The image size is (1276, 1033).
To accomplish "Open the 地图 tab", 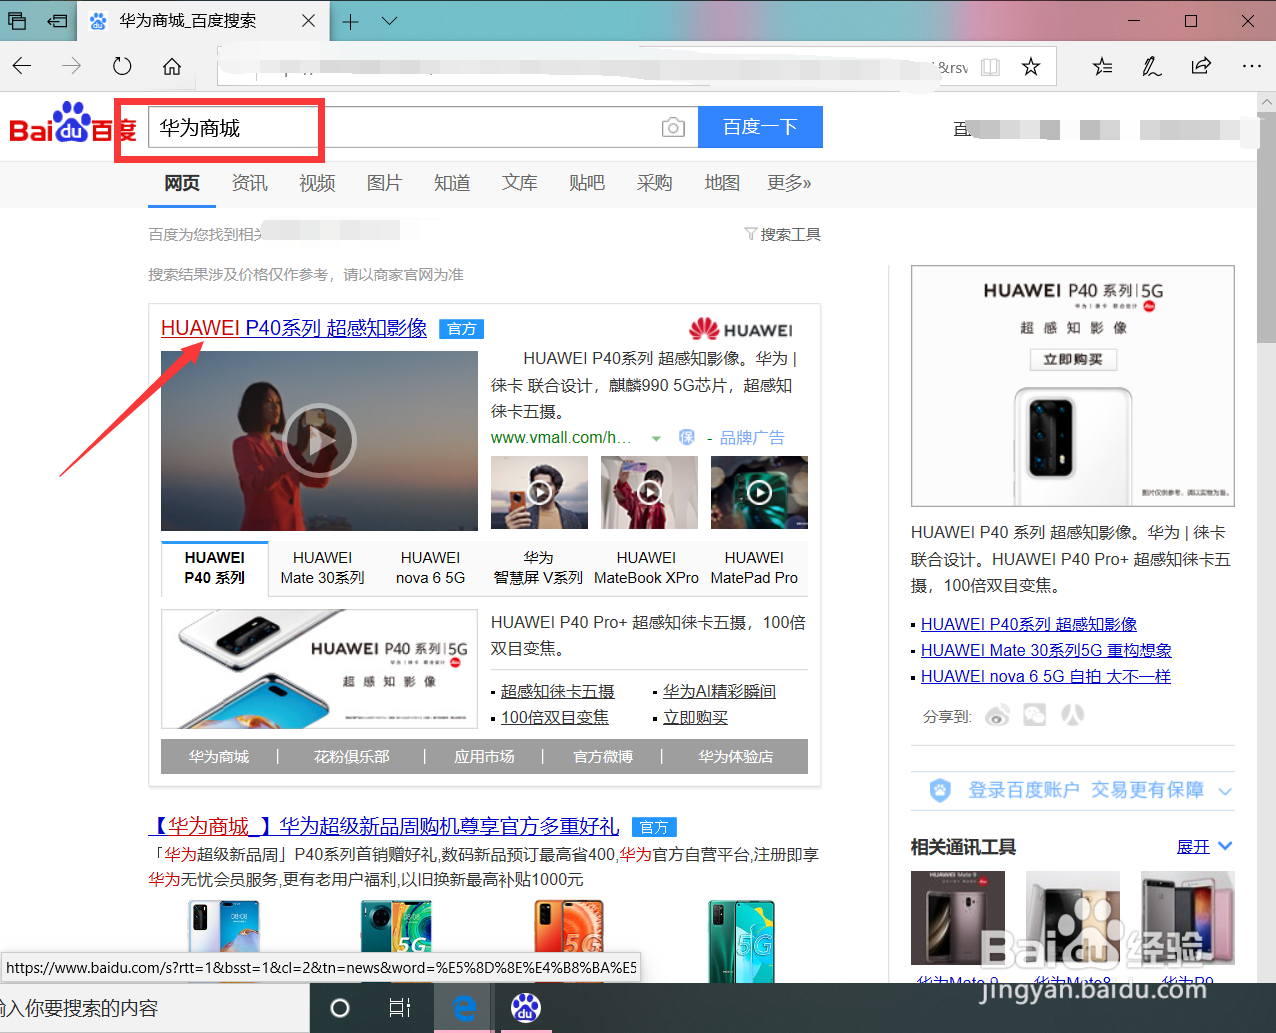I will 722,183.
